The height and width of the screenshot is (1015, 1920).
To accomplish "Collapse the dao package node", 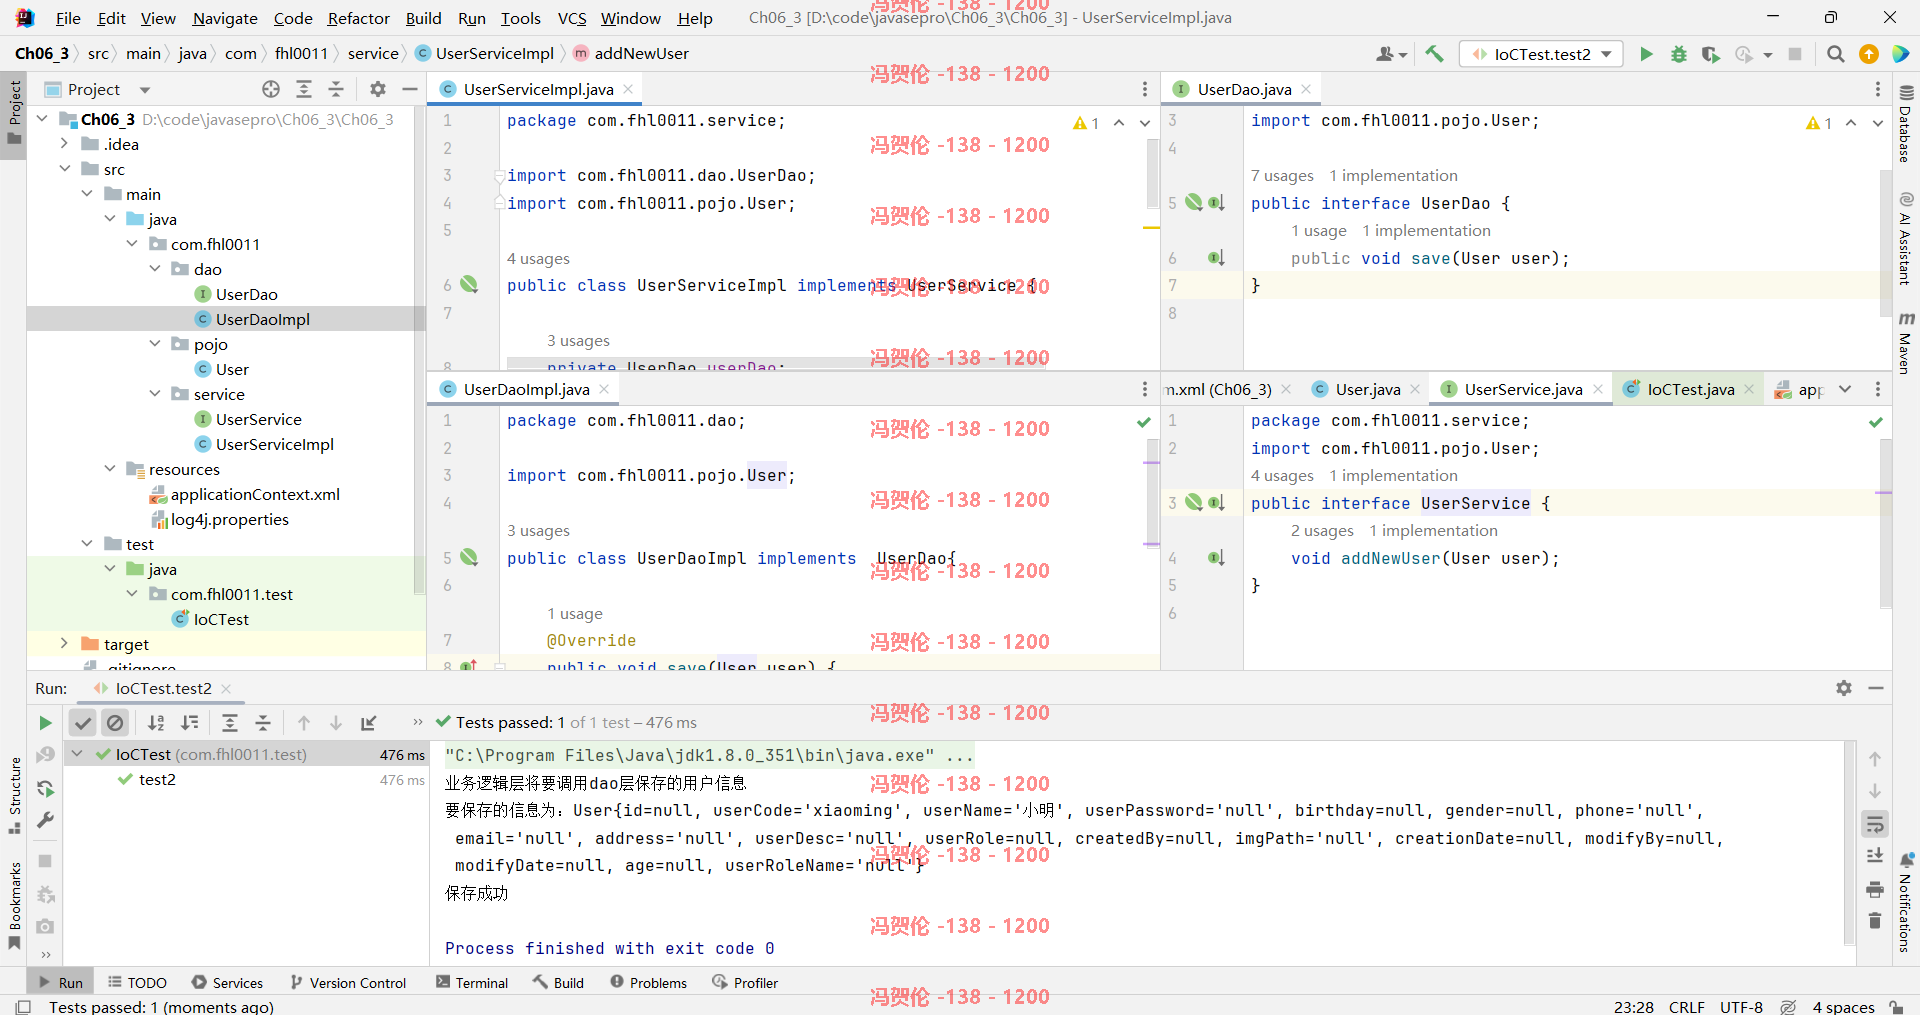I will (x=155, y=269).
